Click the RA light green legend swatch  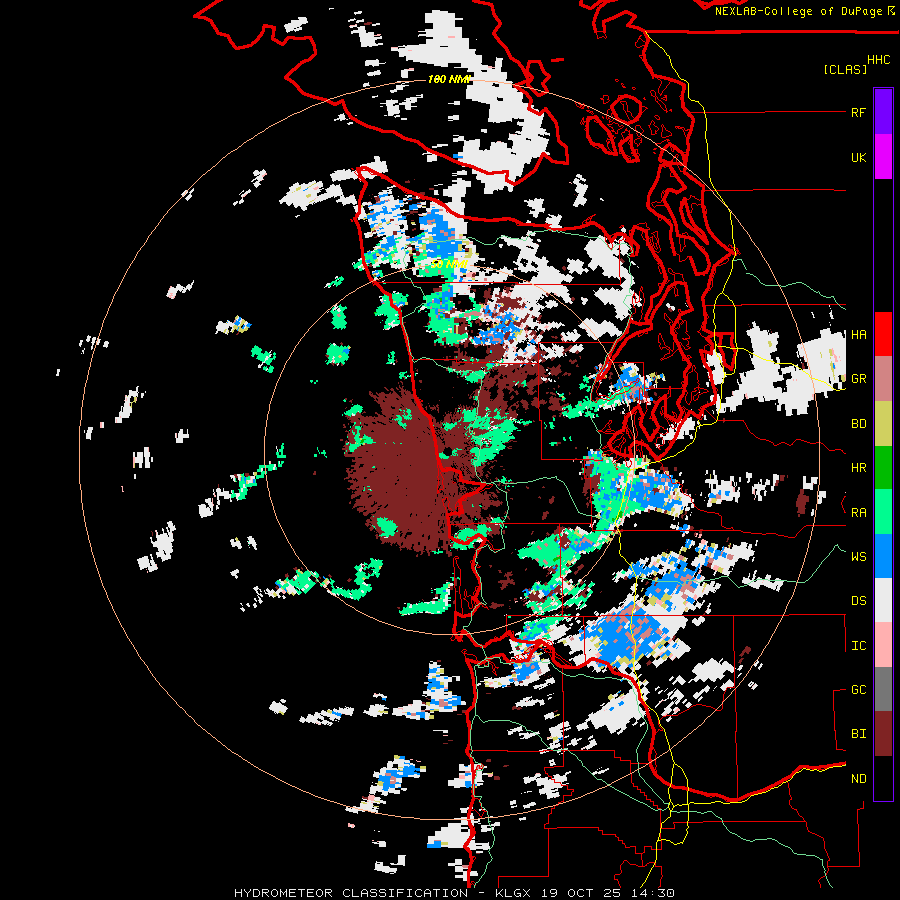(x=883, y=512)
